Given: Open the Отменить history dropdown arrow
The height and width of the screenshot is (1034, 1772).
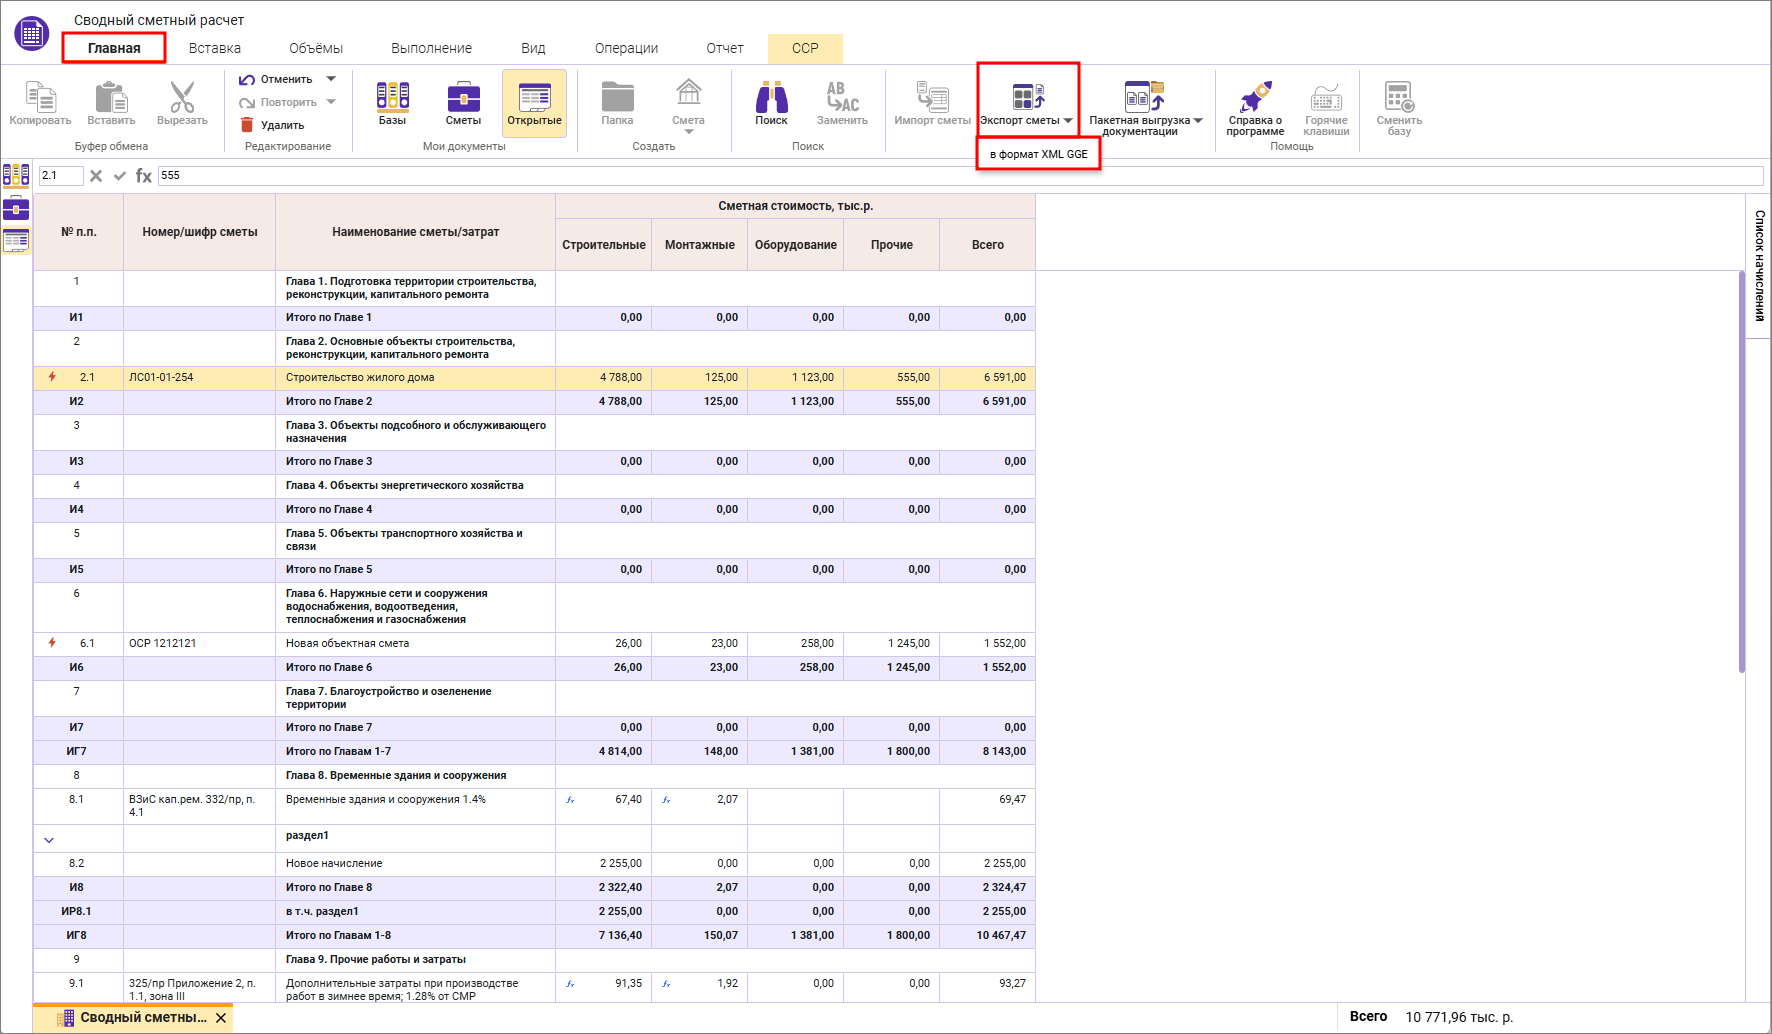Looking at the screenshot, I should (x=331, y=79).
